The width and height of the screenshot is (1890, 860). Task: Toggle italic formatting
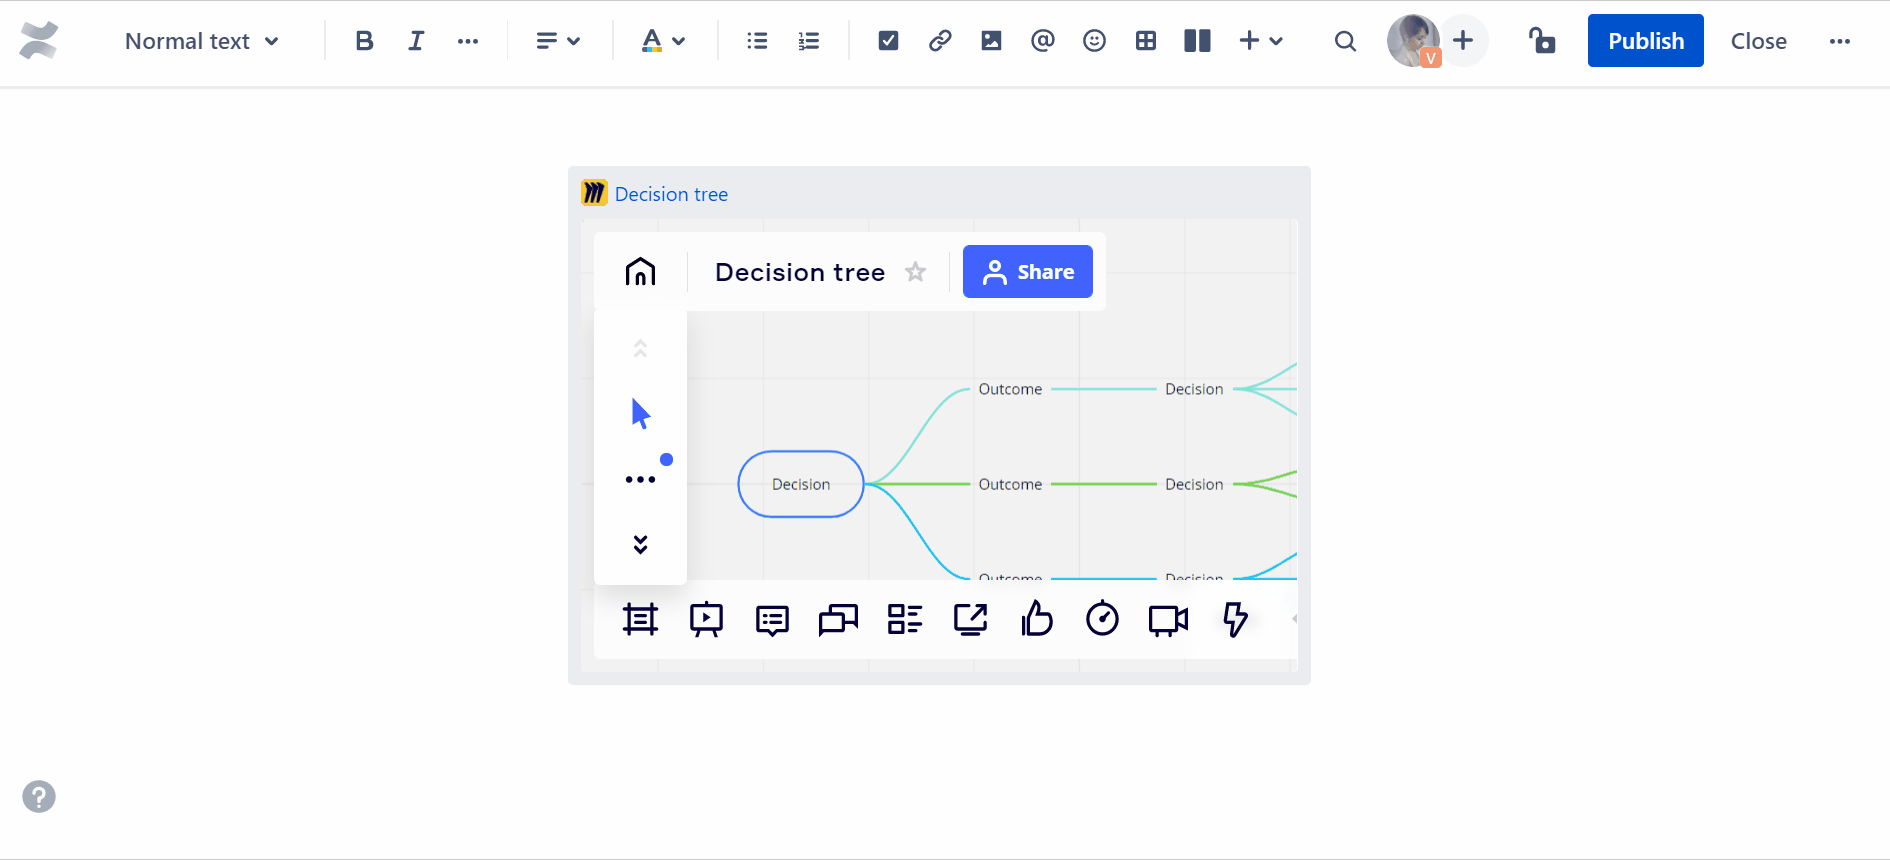pyautogui.click(x=416, y=41)
